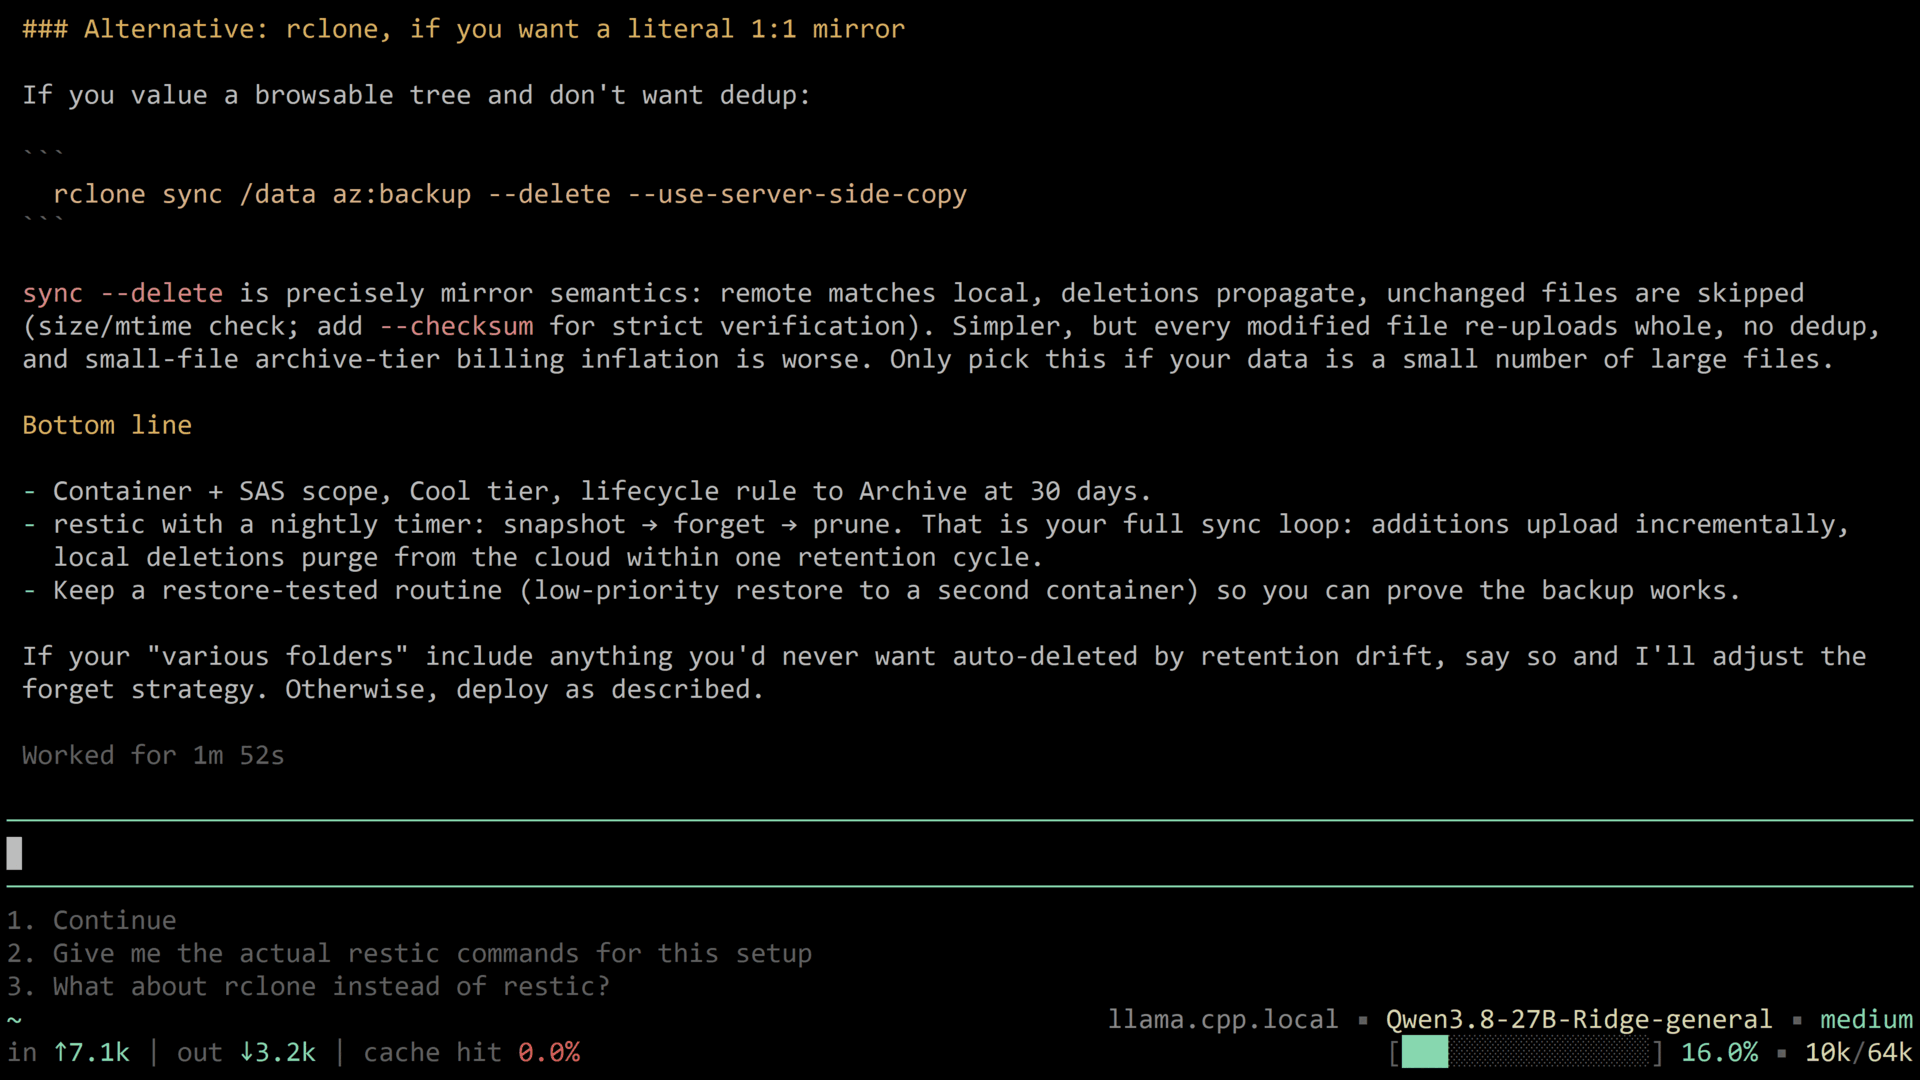Click the line "local deletions purge from the cloud"

(x=548, y=557)
